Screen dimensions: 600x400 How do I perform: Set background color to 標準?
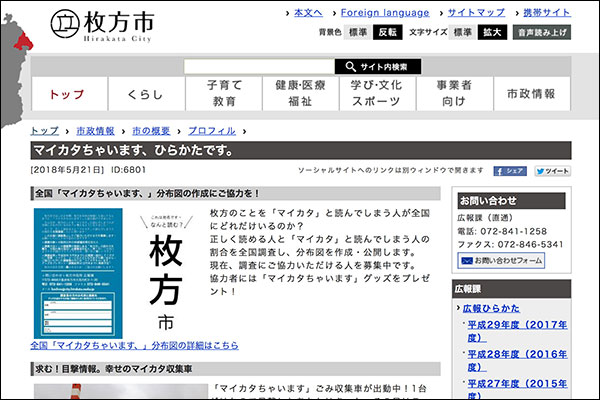pos(358,32)
